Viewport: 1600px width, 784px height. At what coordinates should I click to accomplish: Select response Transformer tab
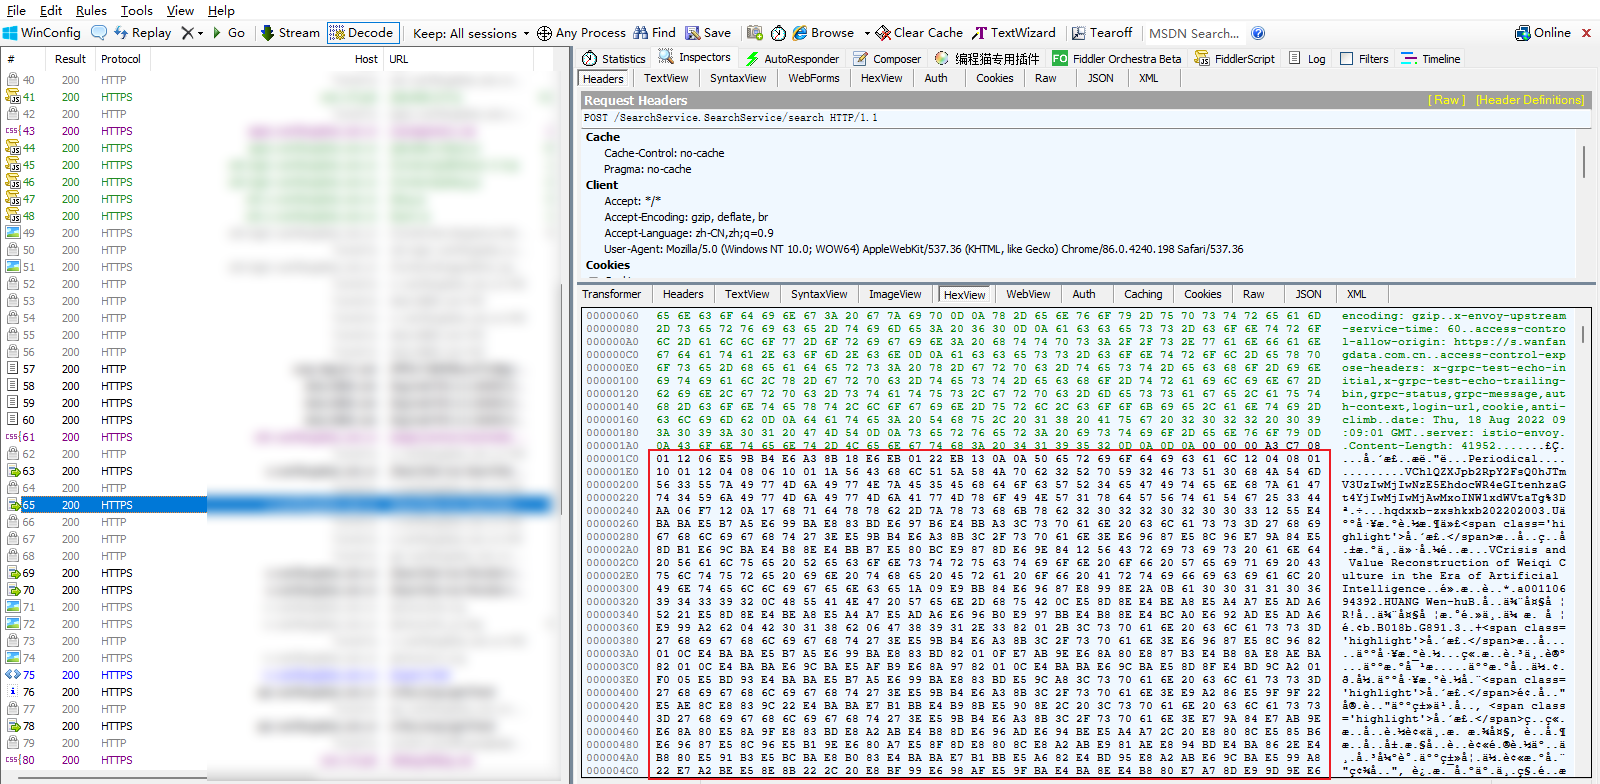click(x=612, y=294)
